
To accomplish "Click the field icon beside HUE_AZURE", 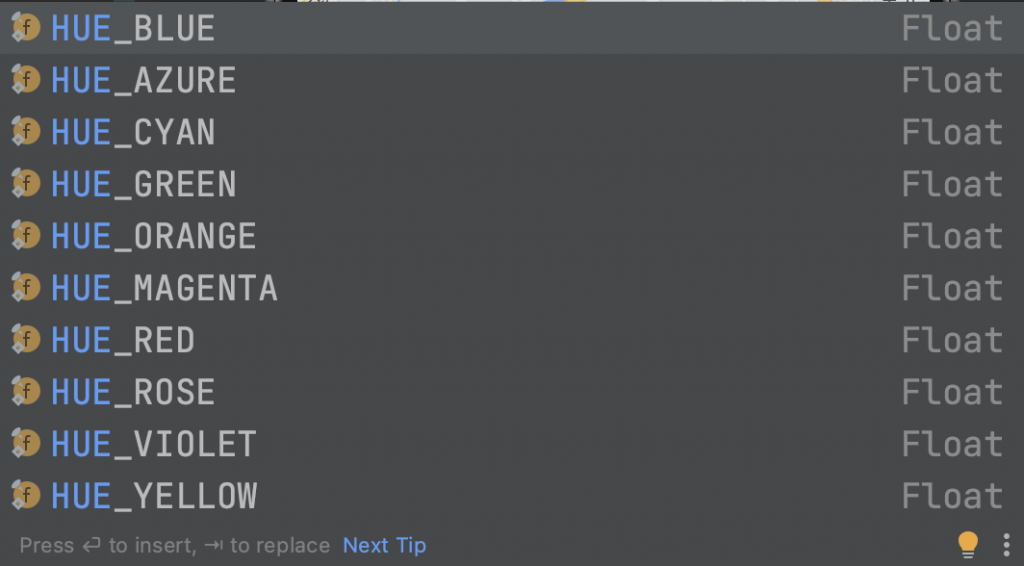I will tap(26, 80).
